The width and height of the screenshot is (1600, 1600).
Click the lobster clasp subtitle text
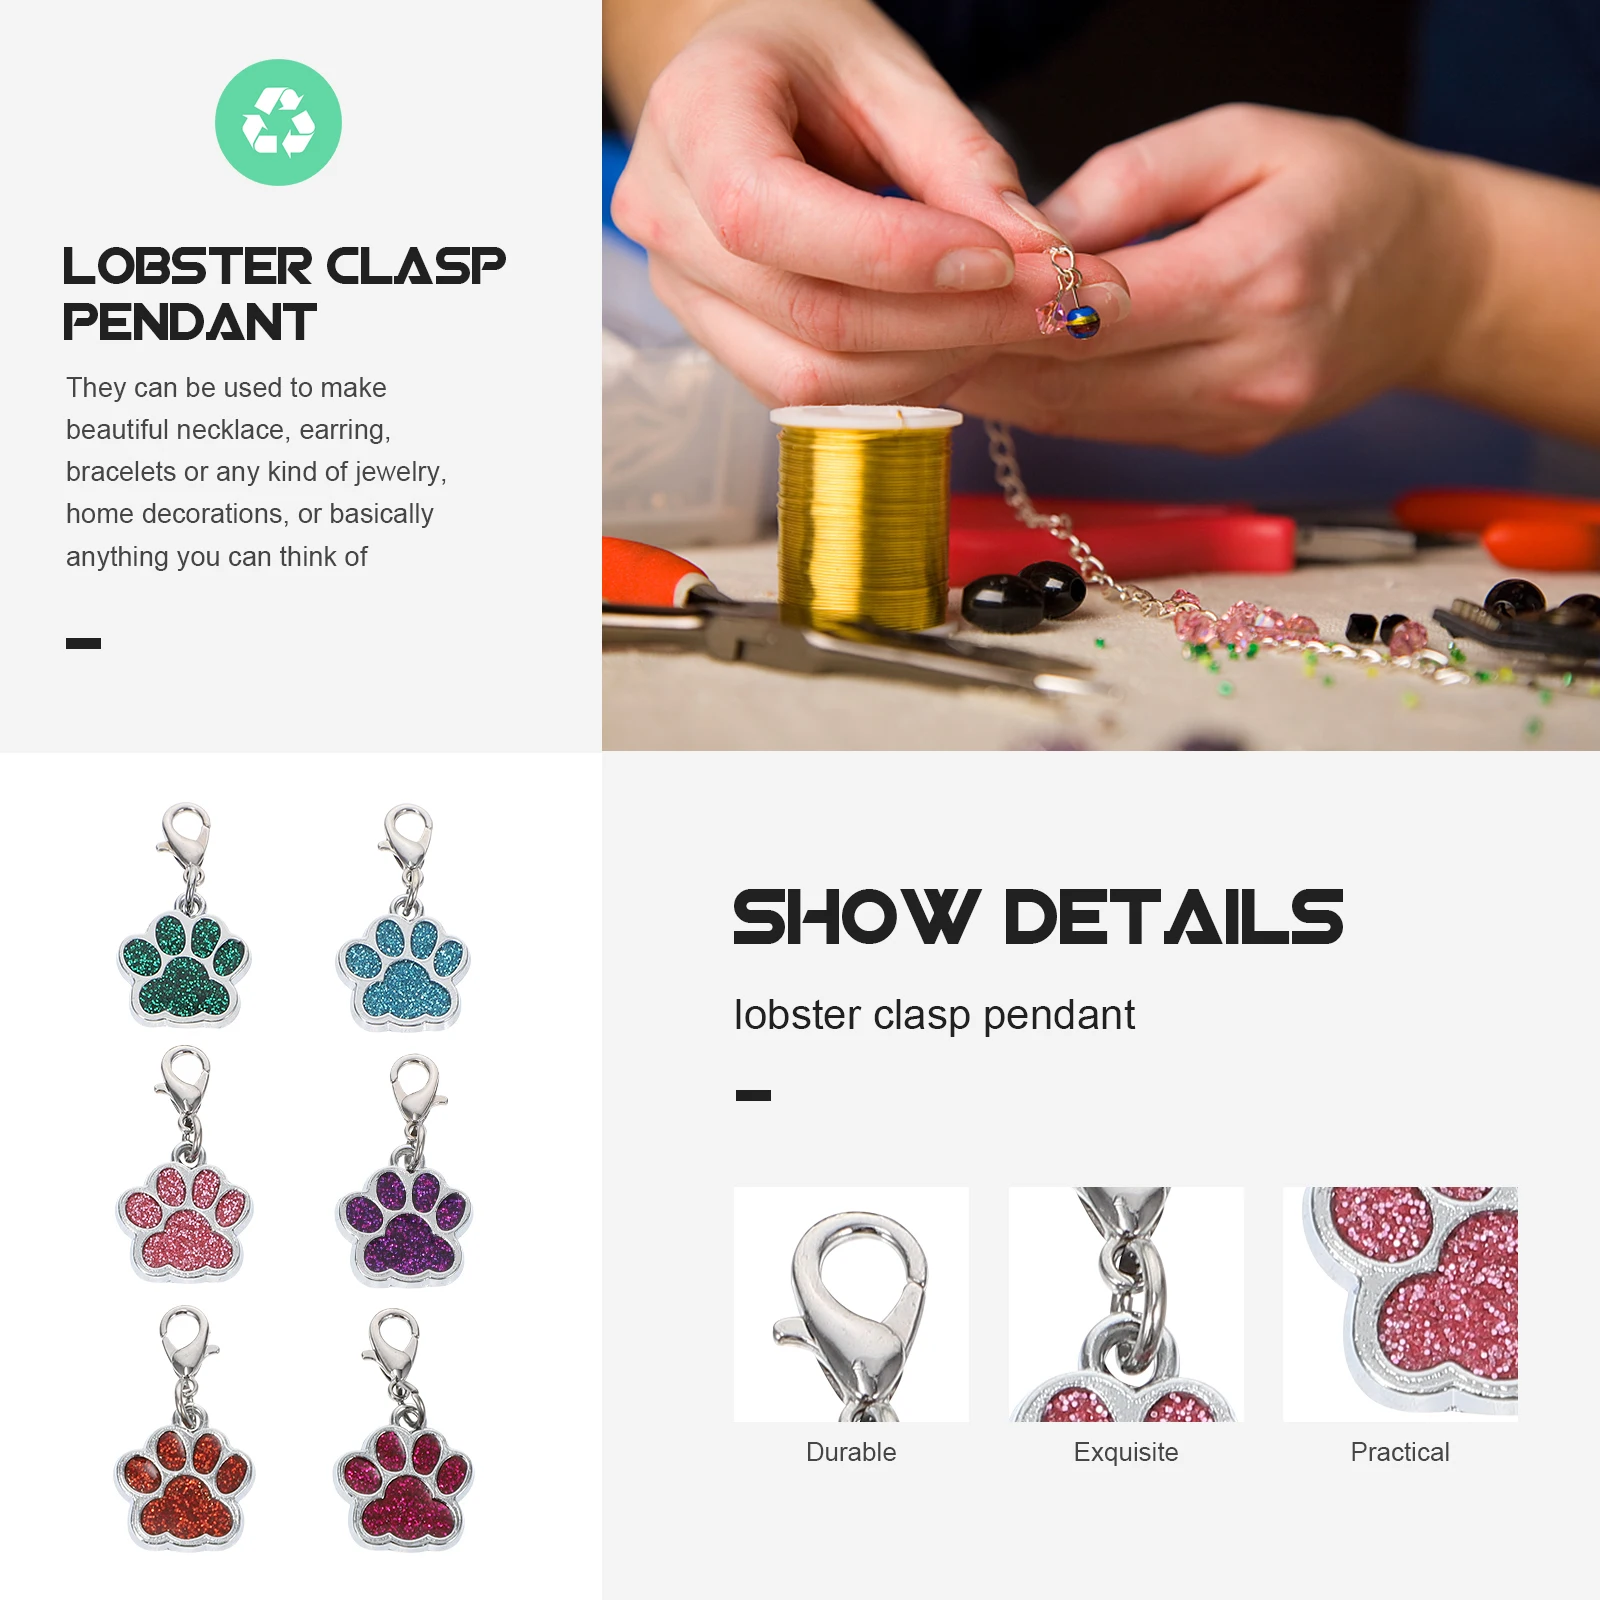point(934,1015)
